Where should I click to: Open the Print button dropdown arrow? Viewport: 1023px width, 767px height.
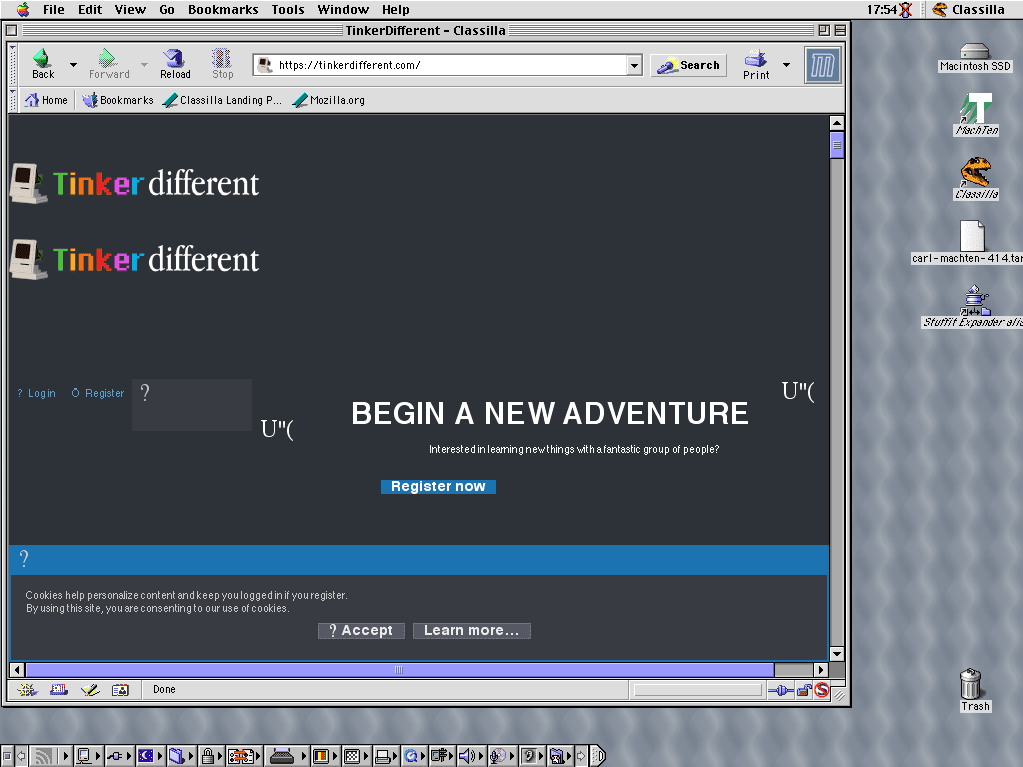(786, 65)
